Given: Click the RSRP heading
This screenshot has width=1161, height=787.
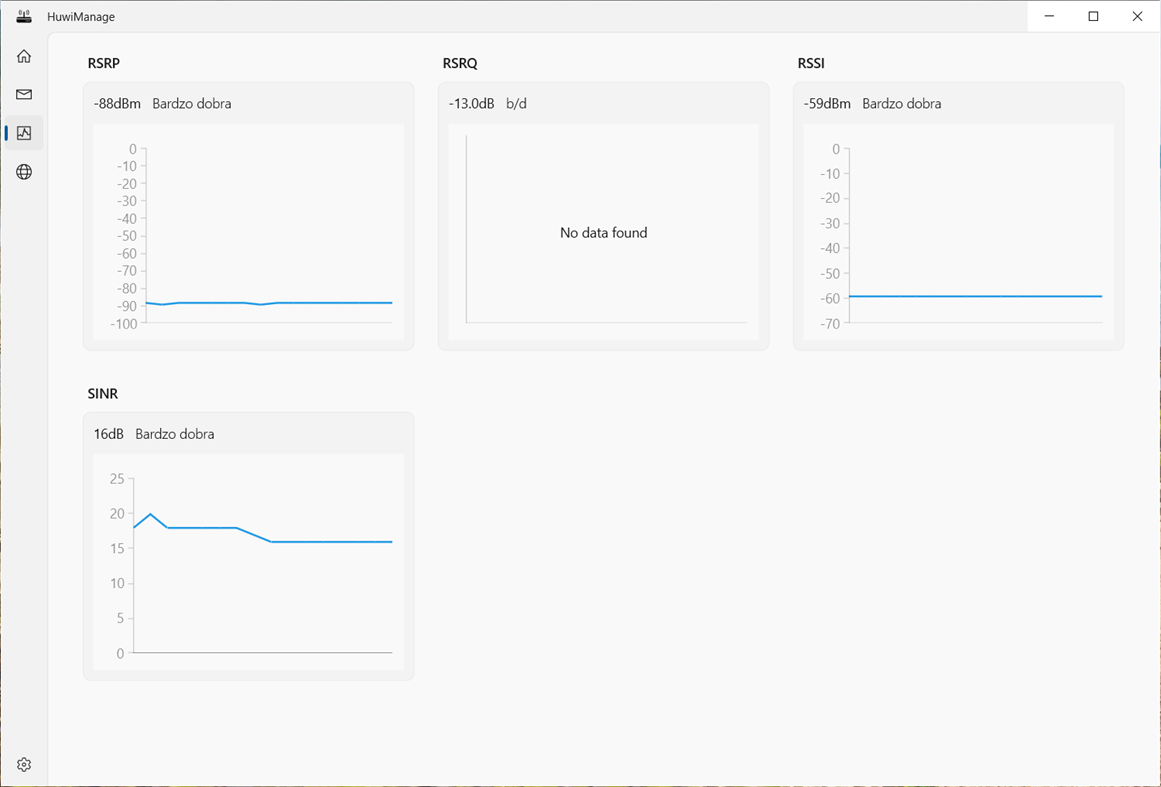Looking at the screenshot, I should (x=104, y=63).
